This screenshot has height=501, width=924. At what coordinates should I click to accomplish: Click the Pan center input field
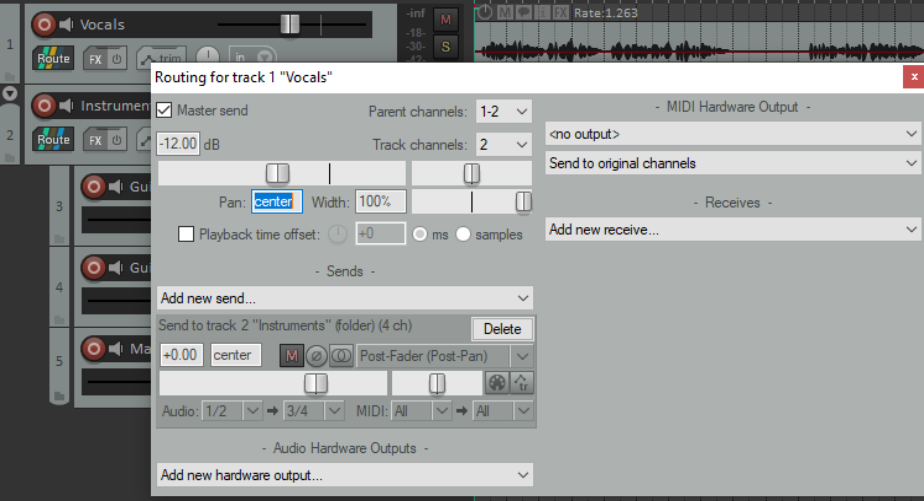(276, 202)
